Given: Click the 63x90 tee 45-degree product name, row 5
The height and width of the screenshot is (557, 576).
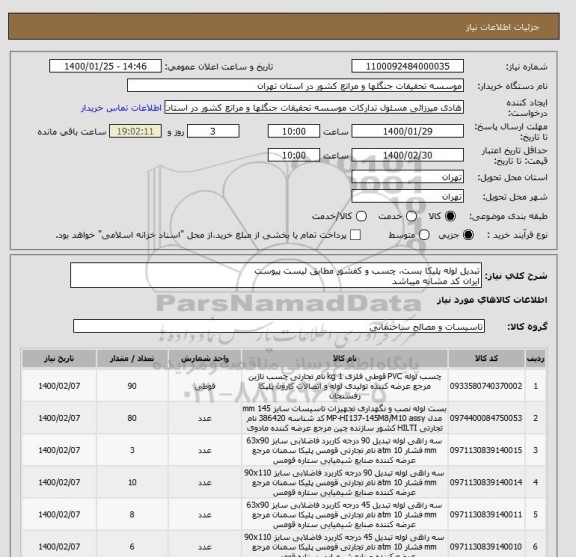Looking at the screenshot, I should tap(345, 515).
